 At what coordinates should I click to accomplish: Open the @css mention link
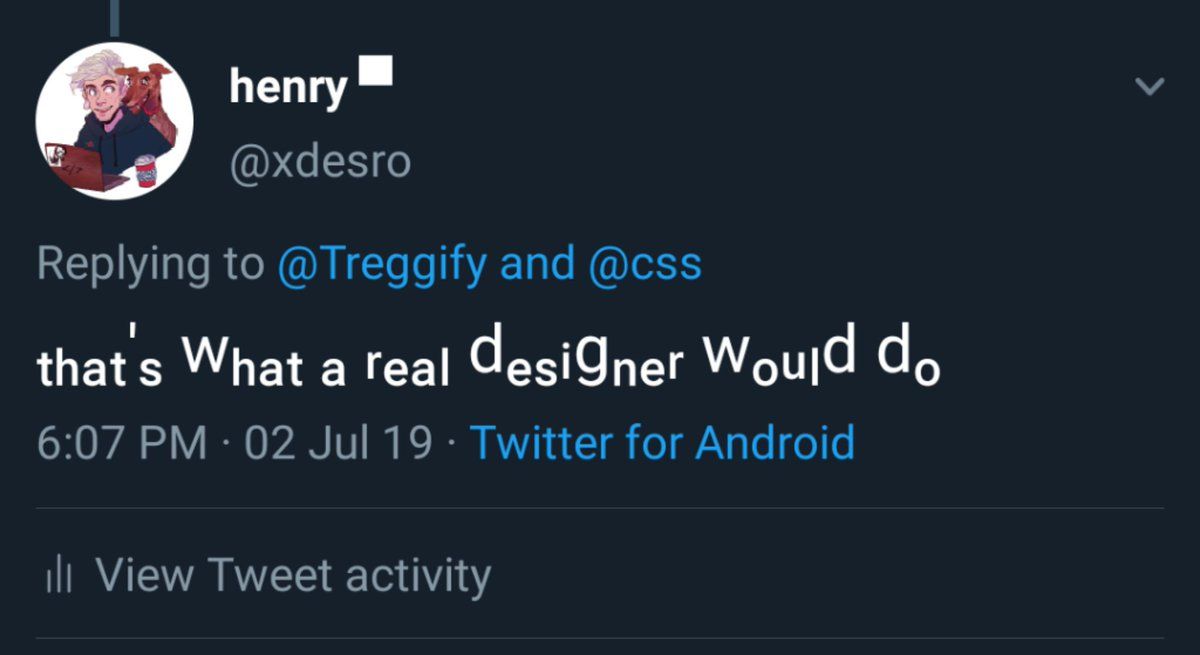click(646, 264)
